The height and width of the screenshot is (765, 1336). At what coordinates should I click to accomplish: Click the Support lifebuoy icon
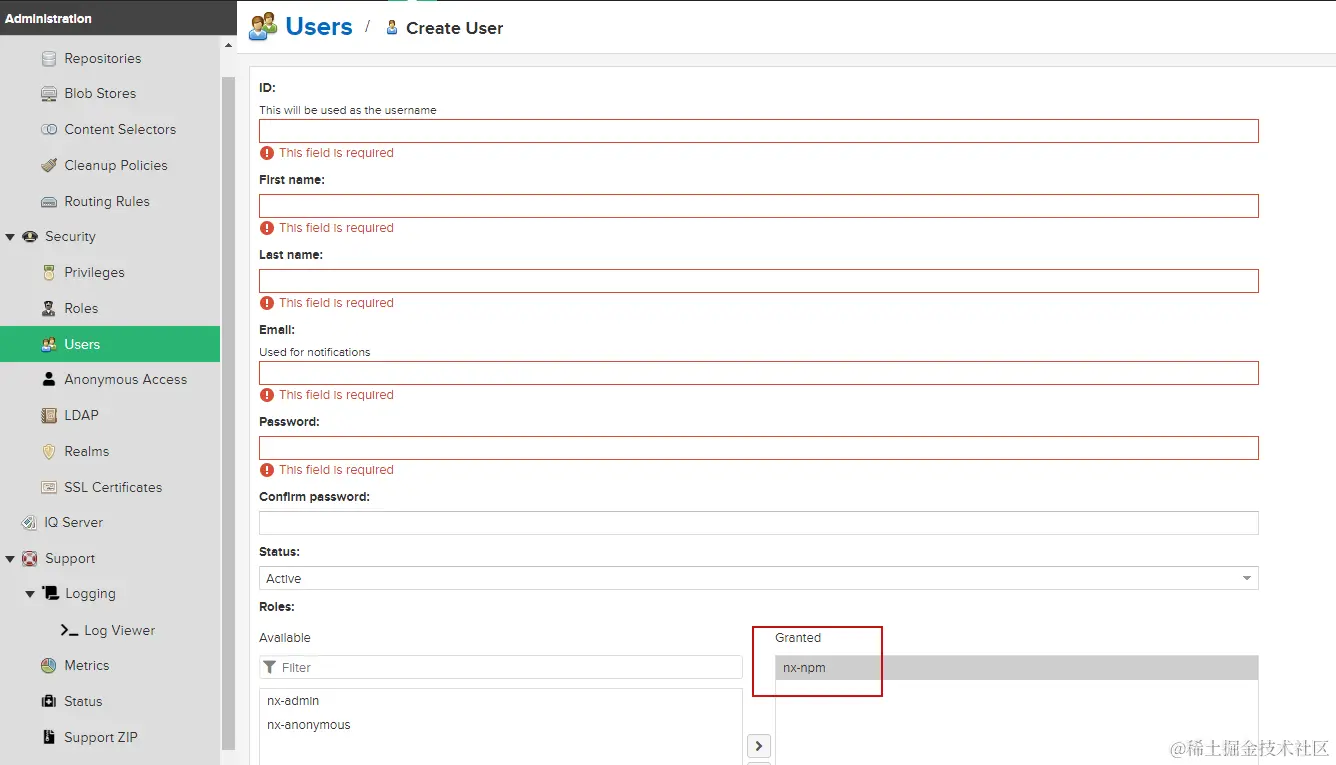pos(29,559)
